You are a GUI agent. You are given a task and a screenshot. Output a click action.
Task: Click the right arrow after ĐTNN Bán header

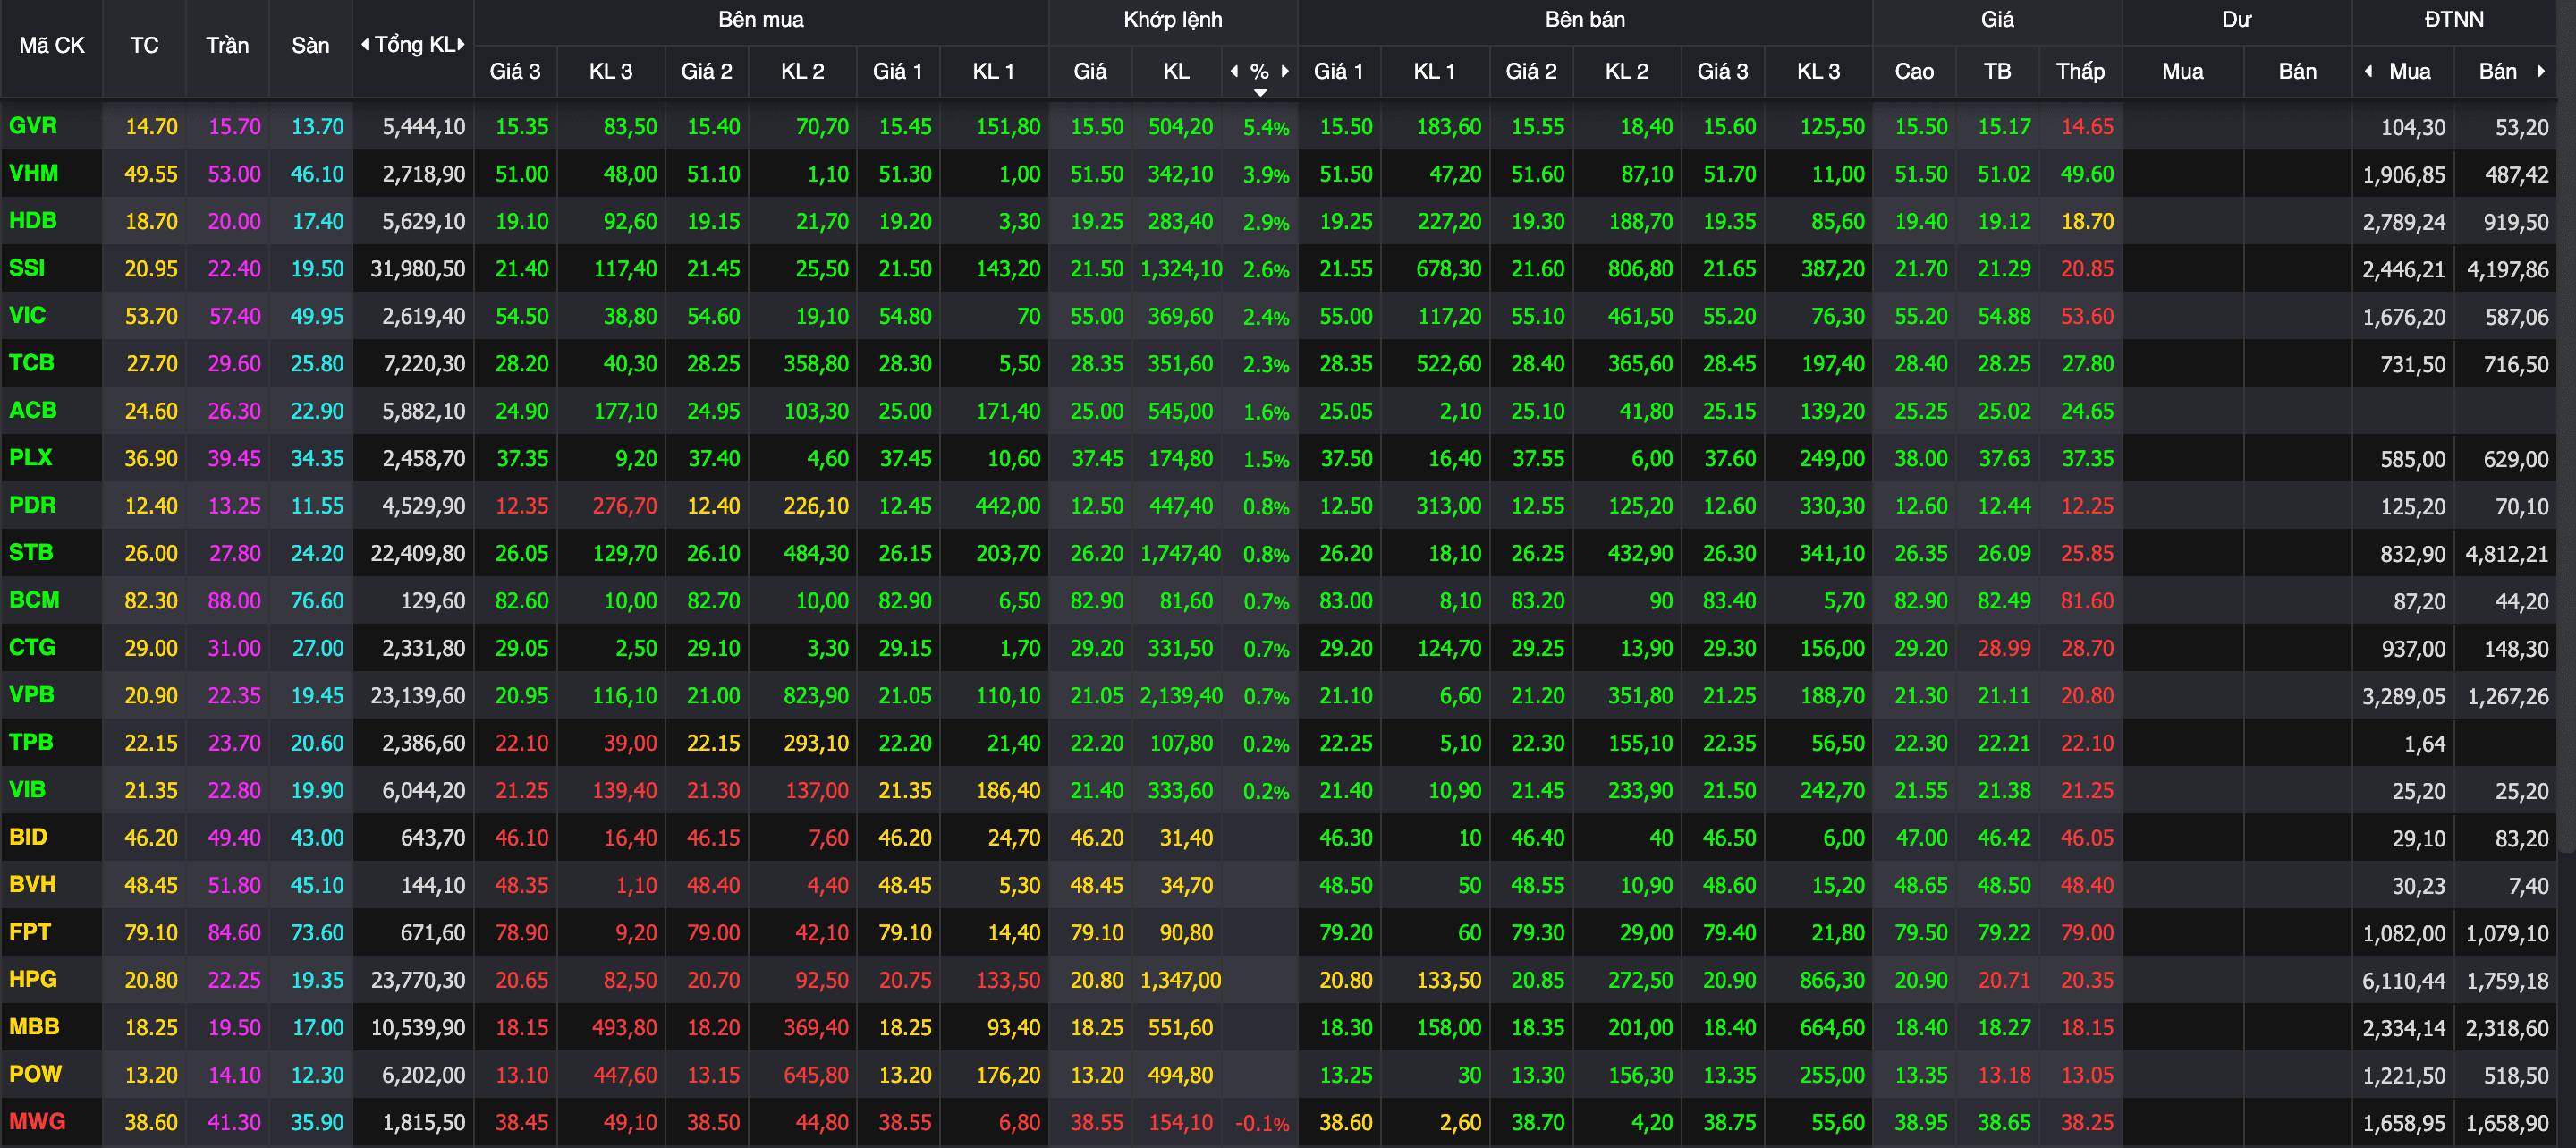click(x=2541, y=71)
